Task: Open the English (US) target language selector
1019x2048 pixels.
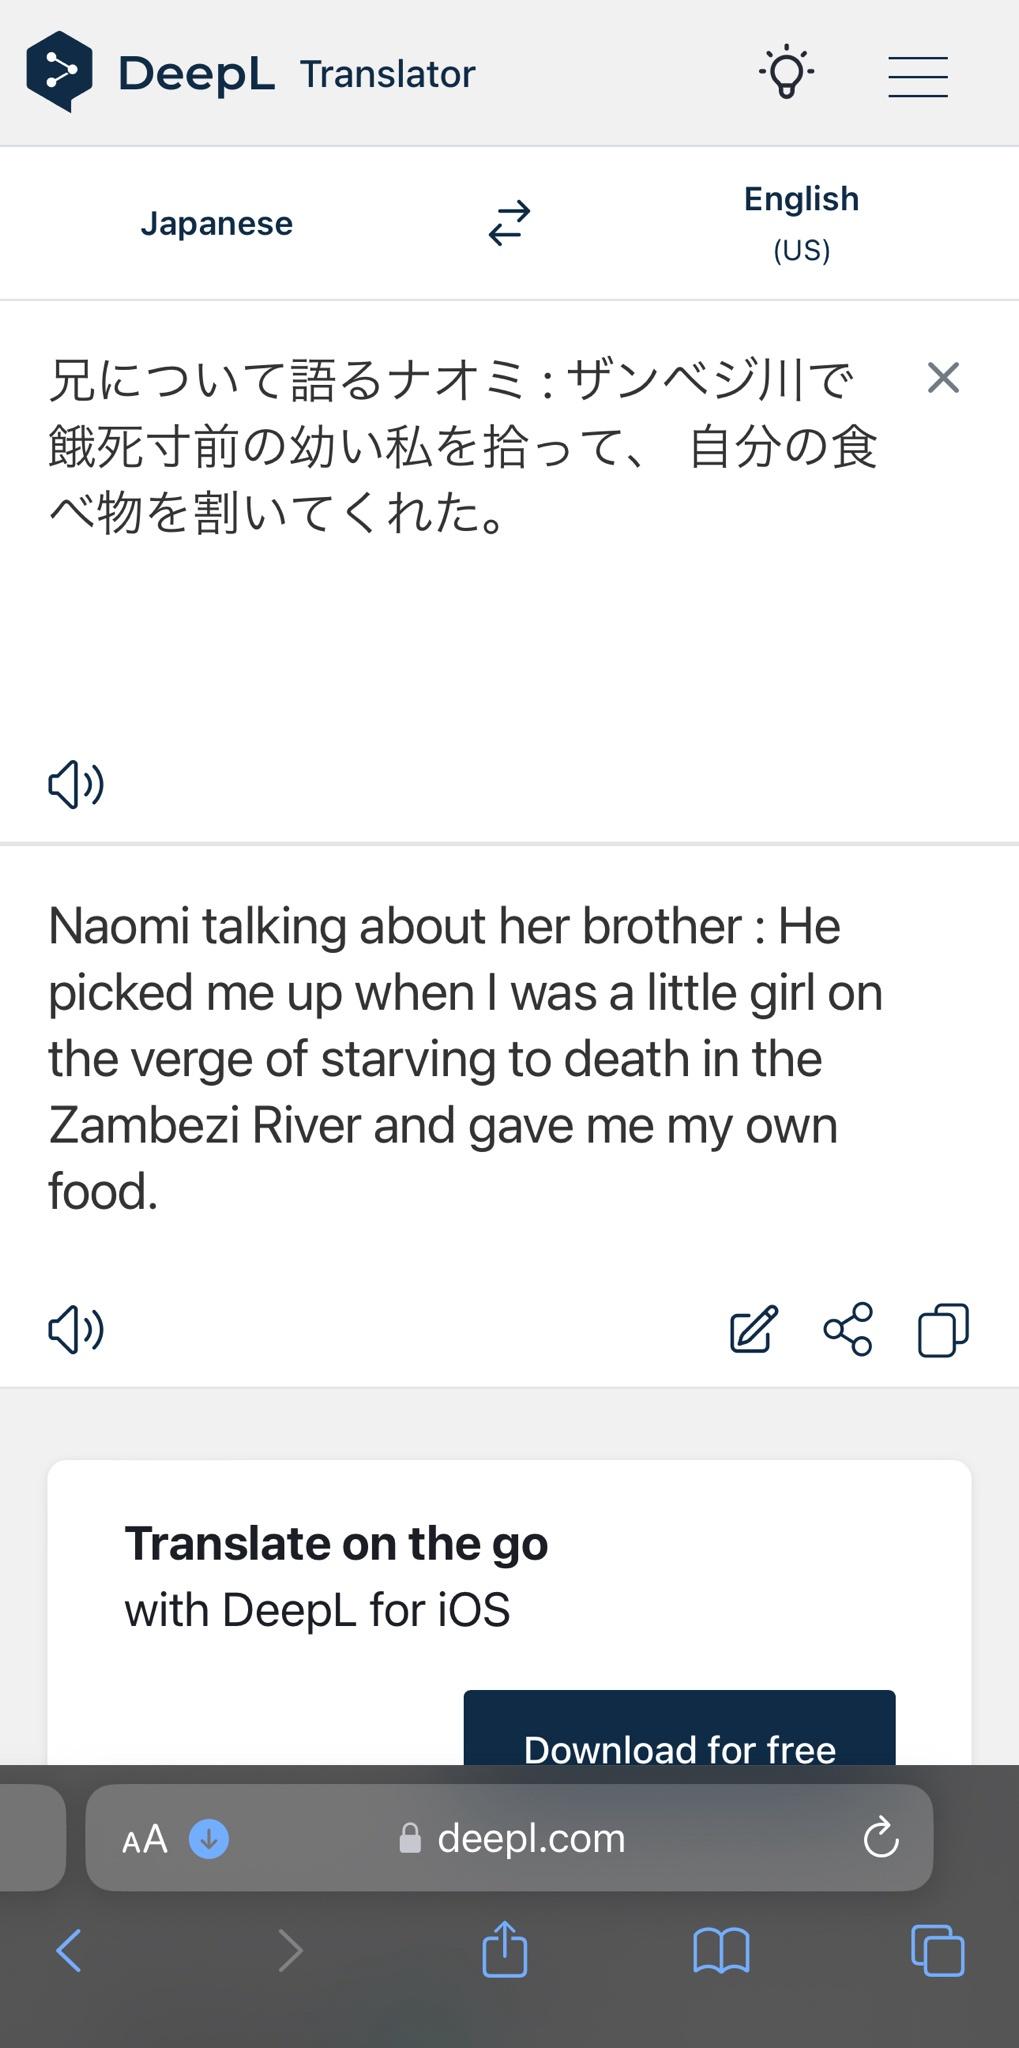Action: click(x=801, y=223)
